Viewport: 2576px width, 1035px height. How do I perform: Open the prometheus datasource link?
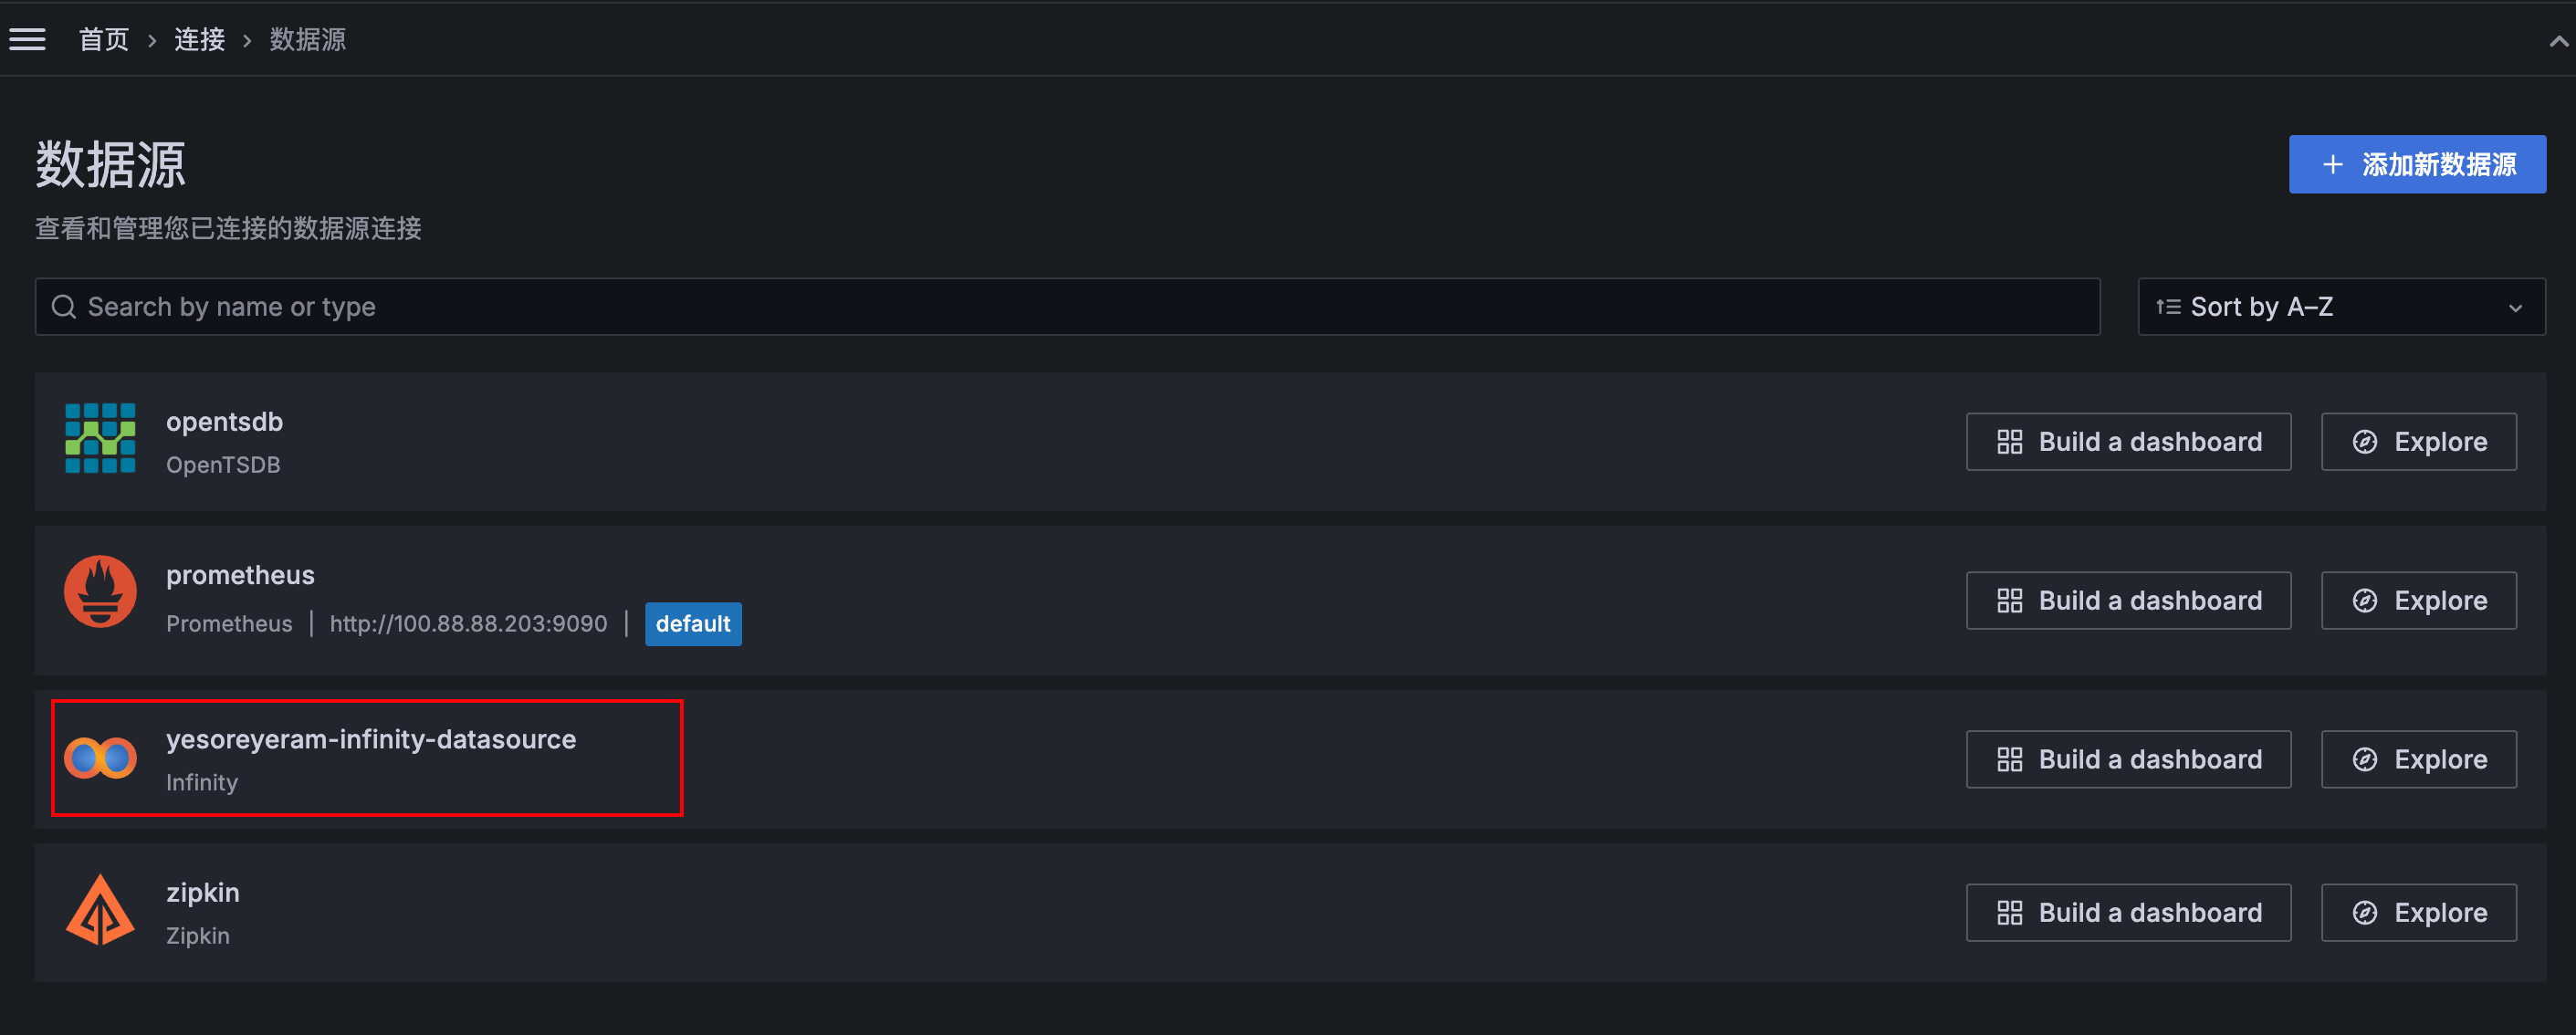coord(240,575)
